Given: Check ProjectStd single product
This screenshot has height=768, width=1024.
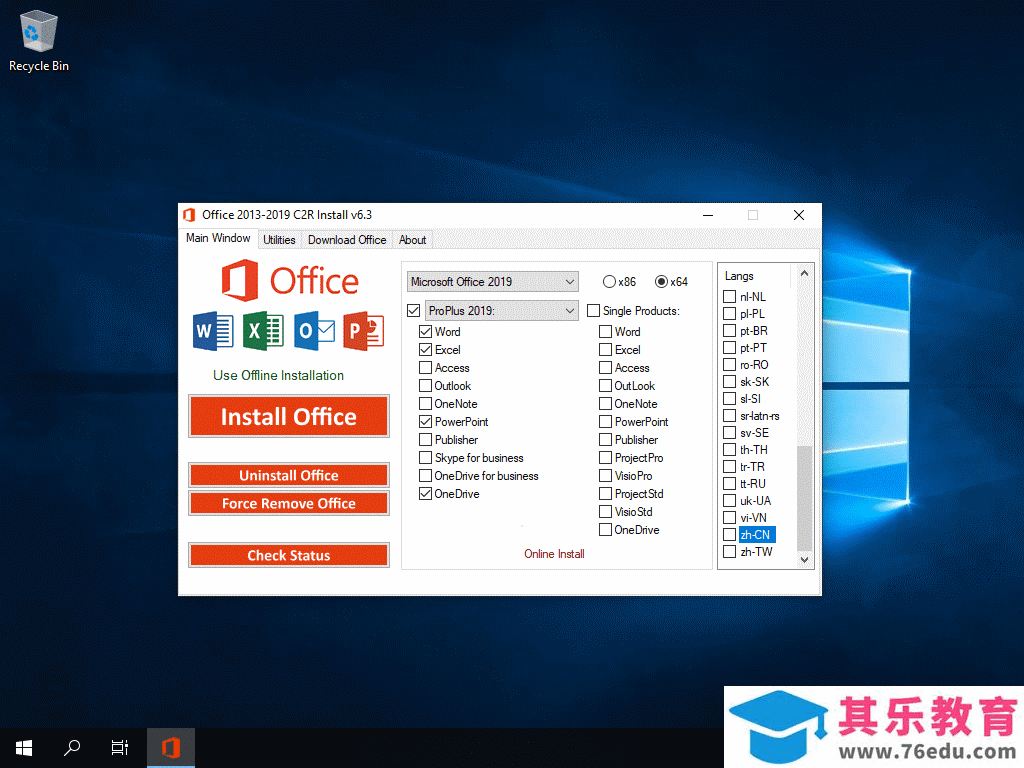Looking at the screenshot, I should pyautogui.click(x=605, y=494).
